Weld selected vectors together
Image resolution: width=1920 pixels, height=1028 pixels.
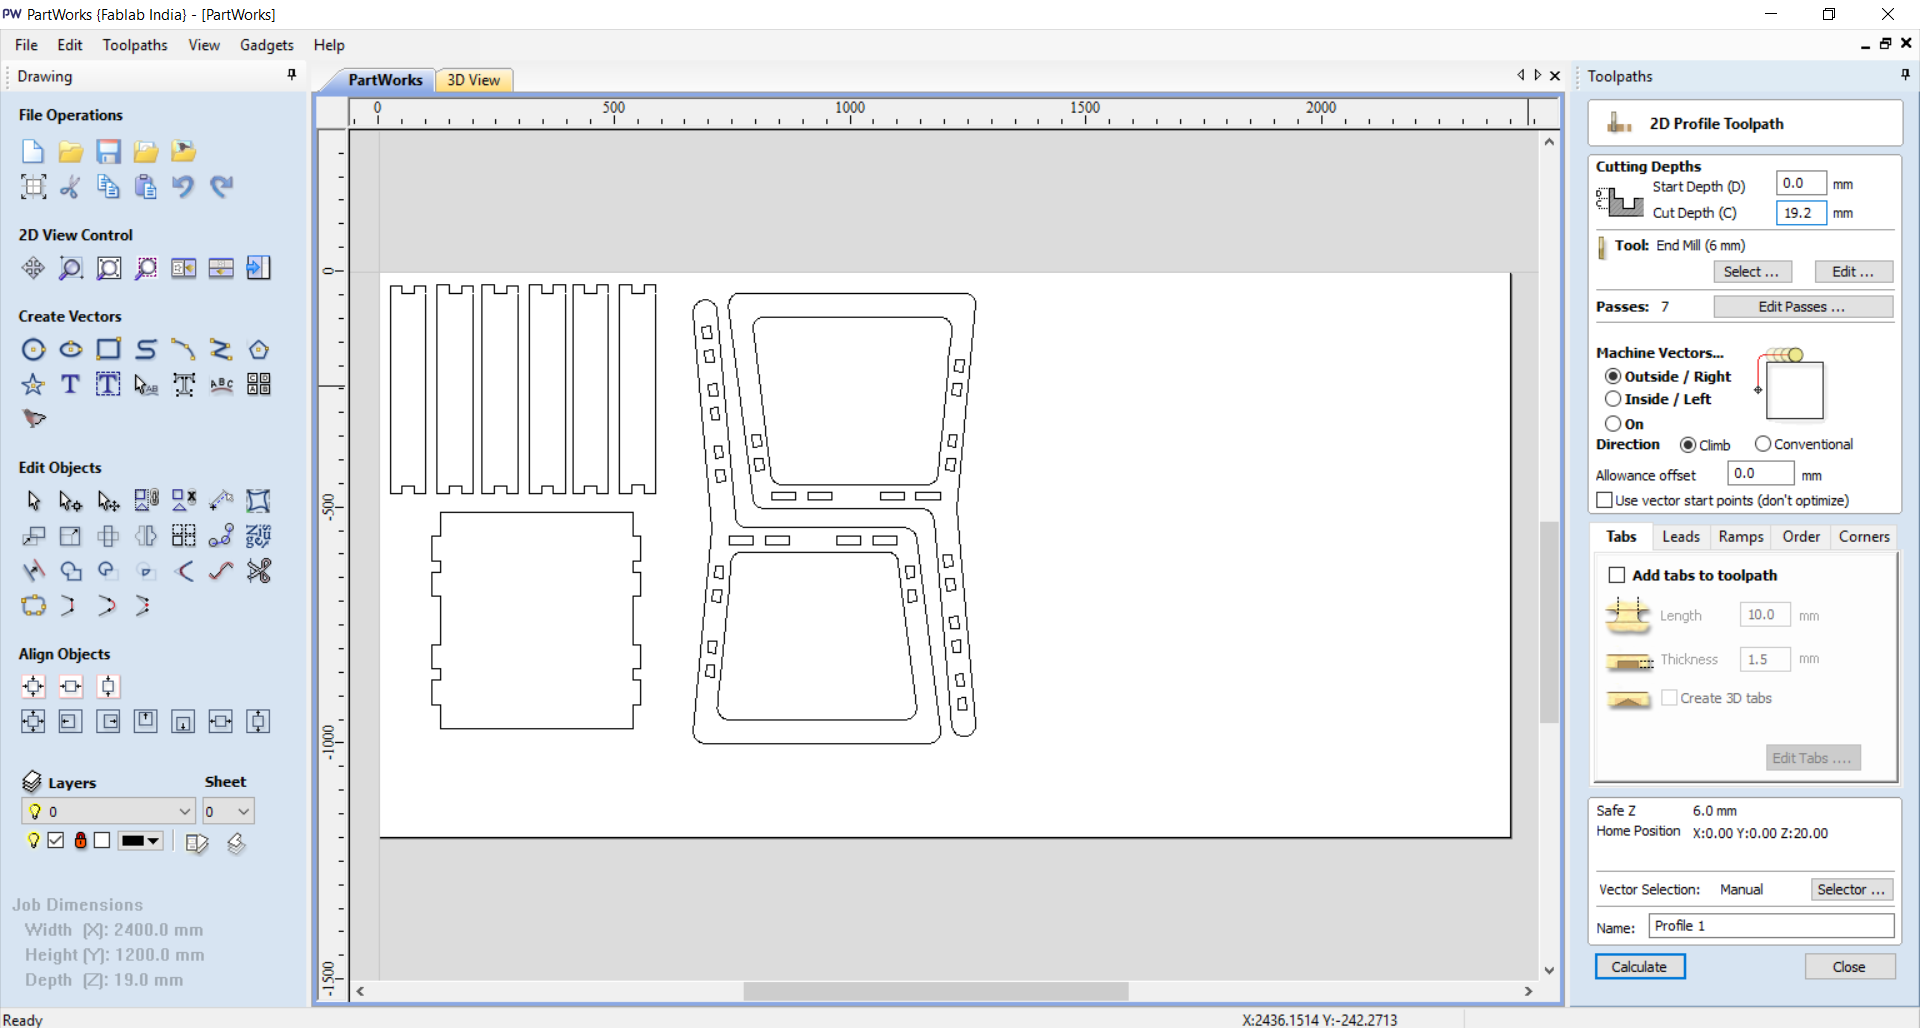[70, 571]
